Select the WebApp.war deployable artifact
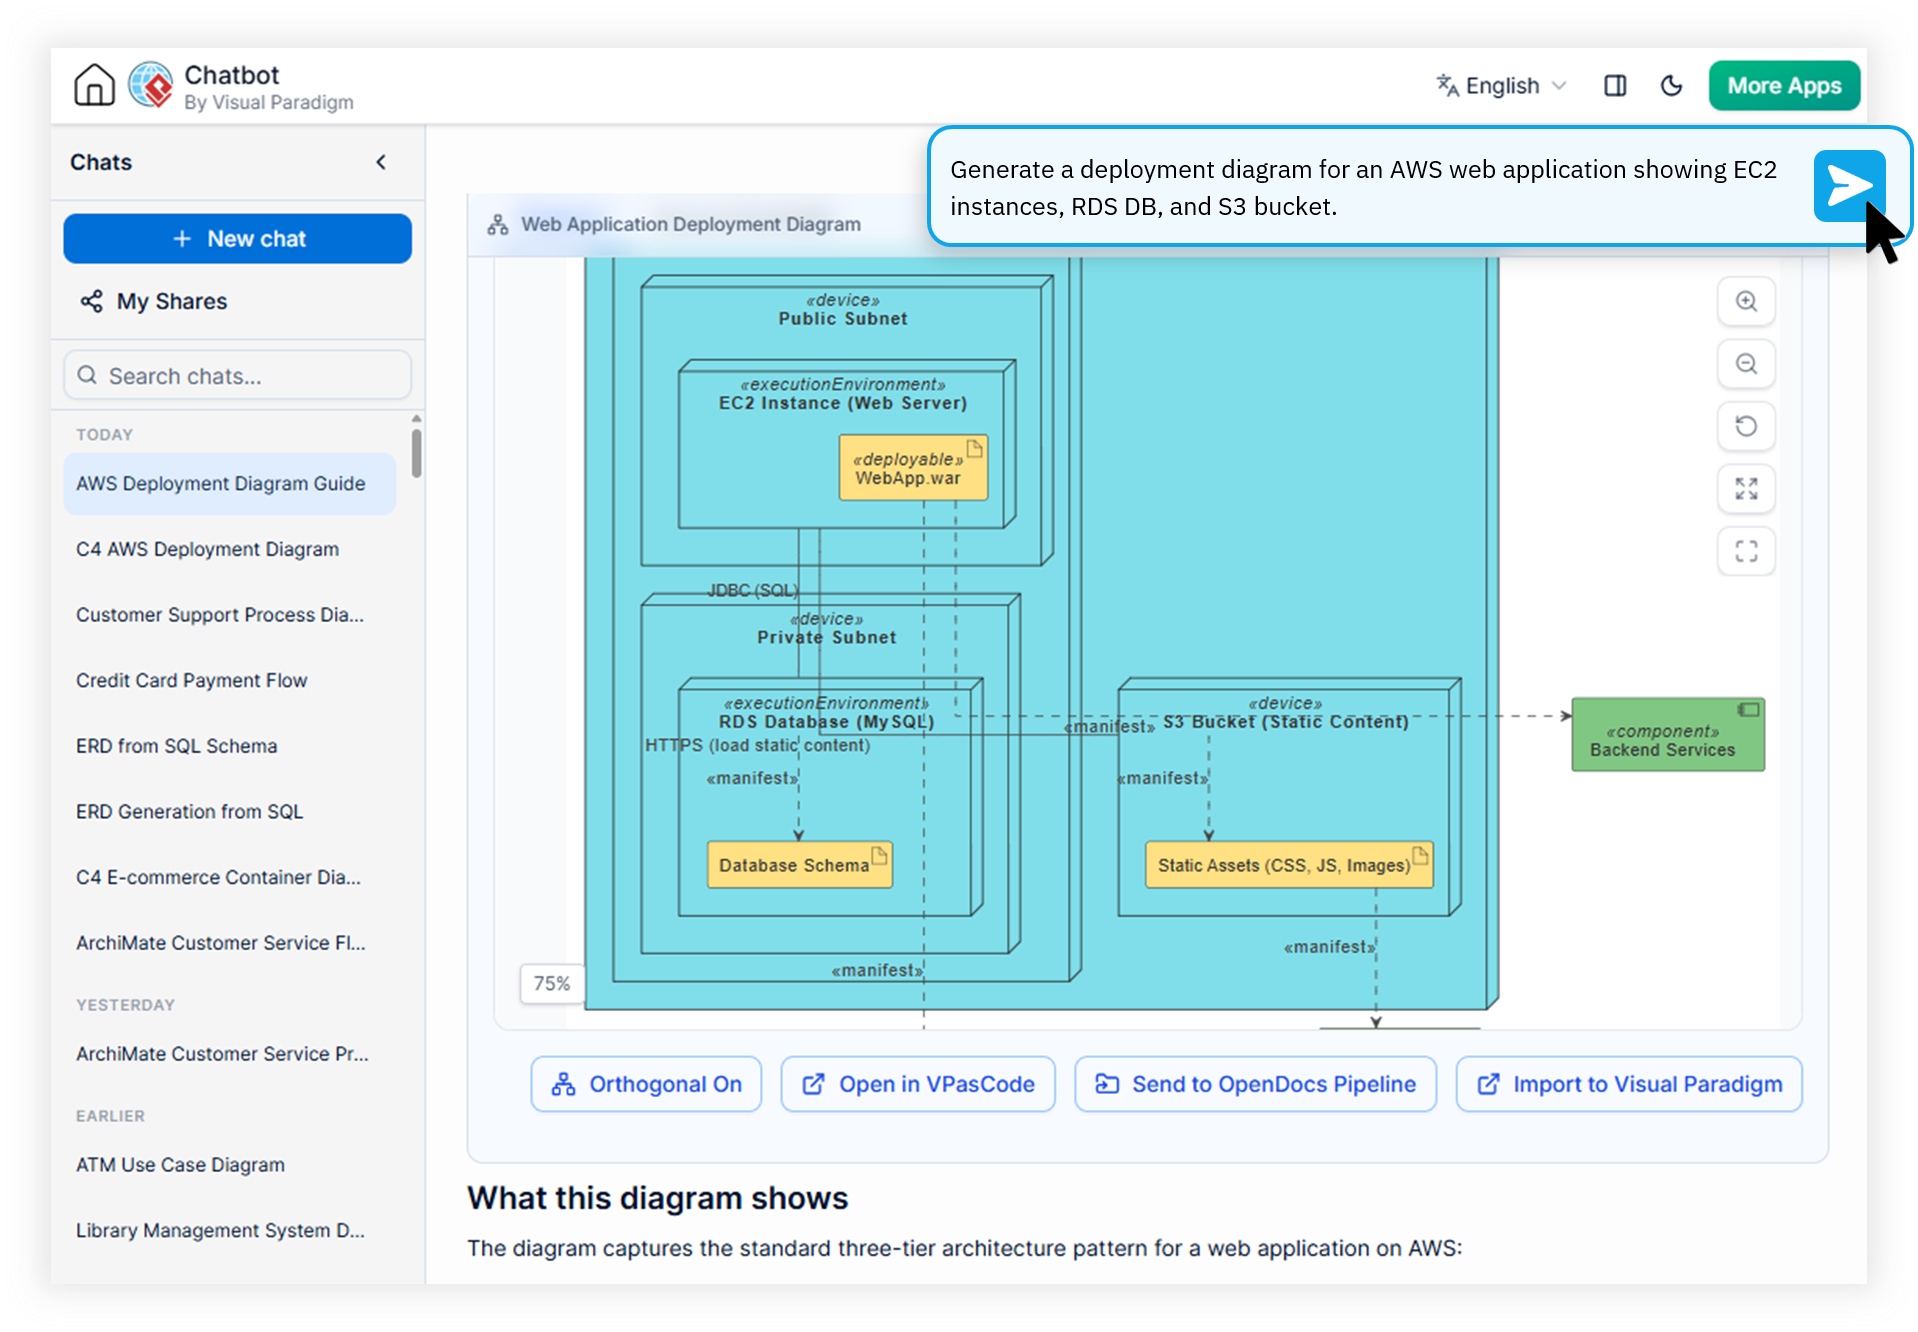This screenshot has height=1332, width=1918. pyautogui.click(x=913, y=468)
